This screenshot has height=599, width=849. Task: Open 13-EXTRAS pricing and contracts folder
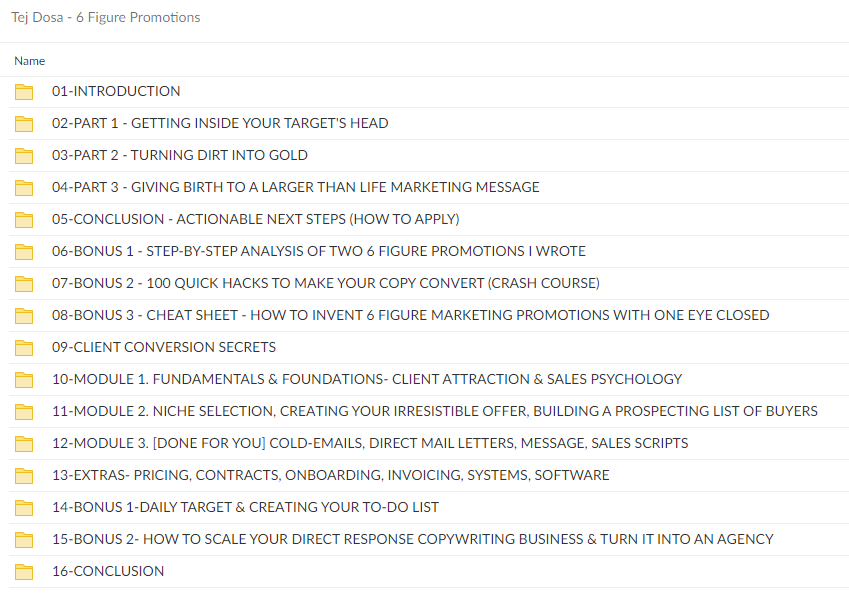tap(331, 475)
